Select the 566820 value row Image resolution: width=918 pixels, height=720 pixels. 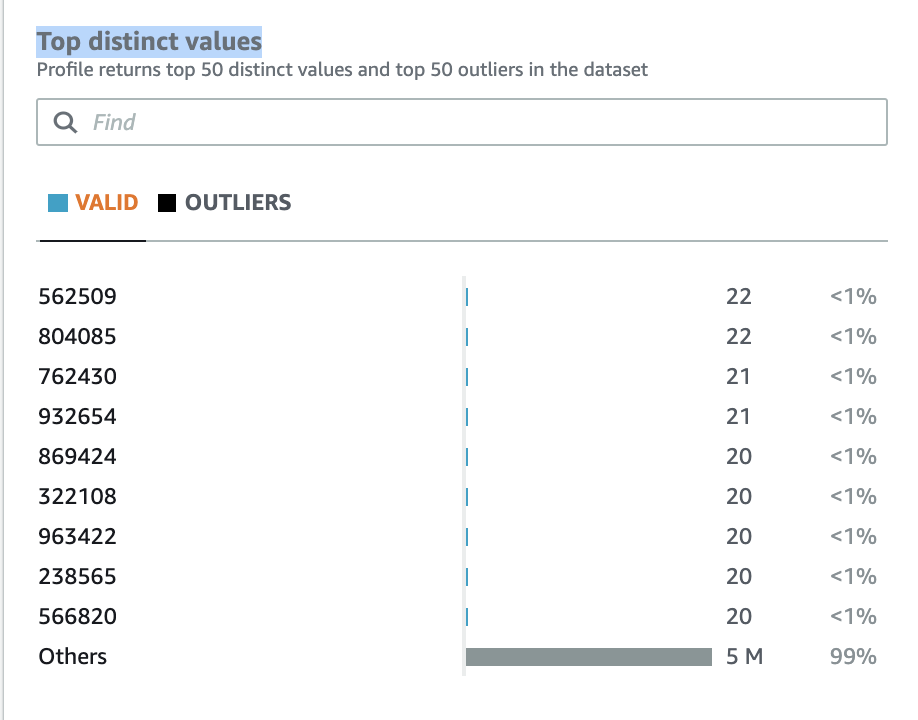coord(457,616)
